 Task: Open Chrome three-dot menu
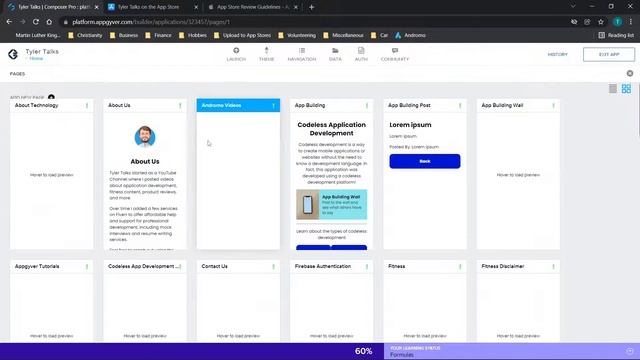coord(631,22)
